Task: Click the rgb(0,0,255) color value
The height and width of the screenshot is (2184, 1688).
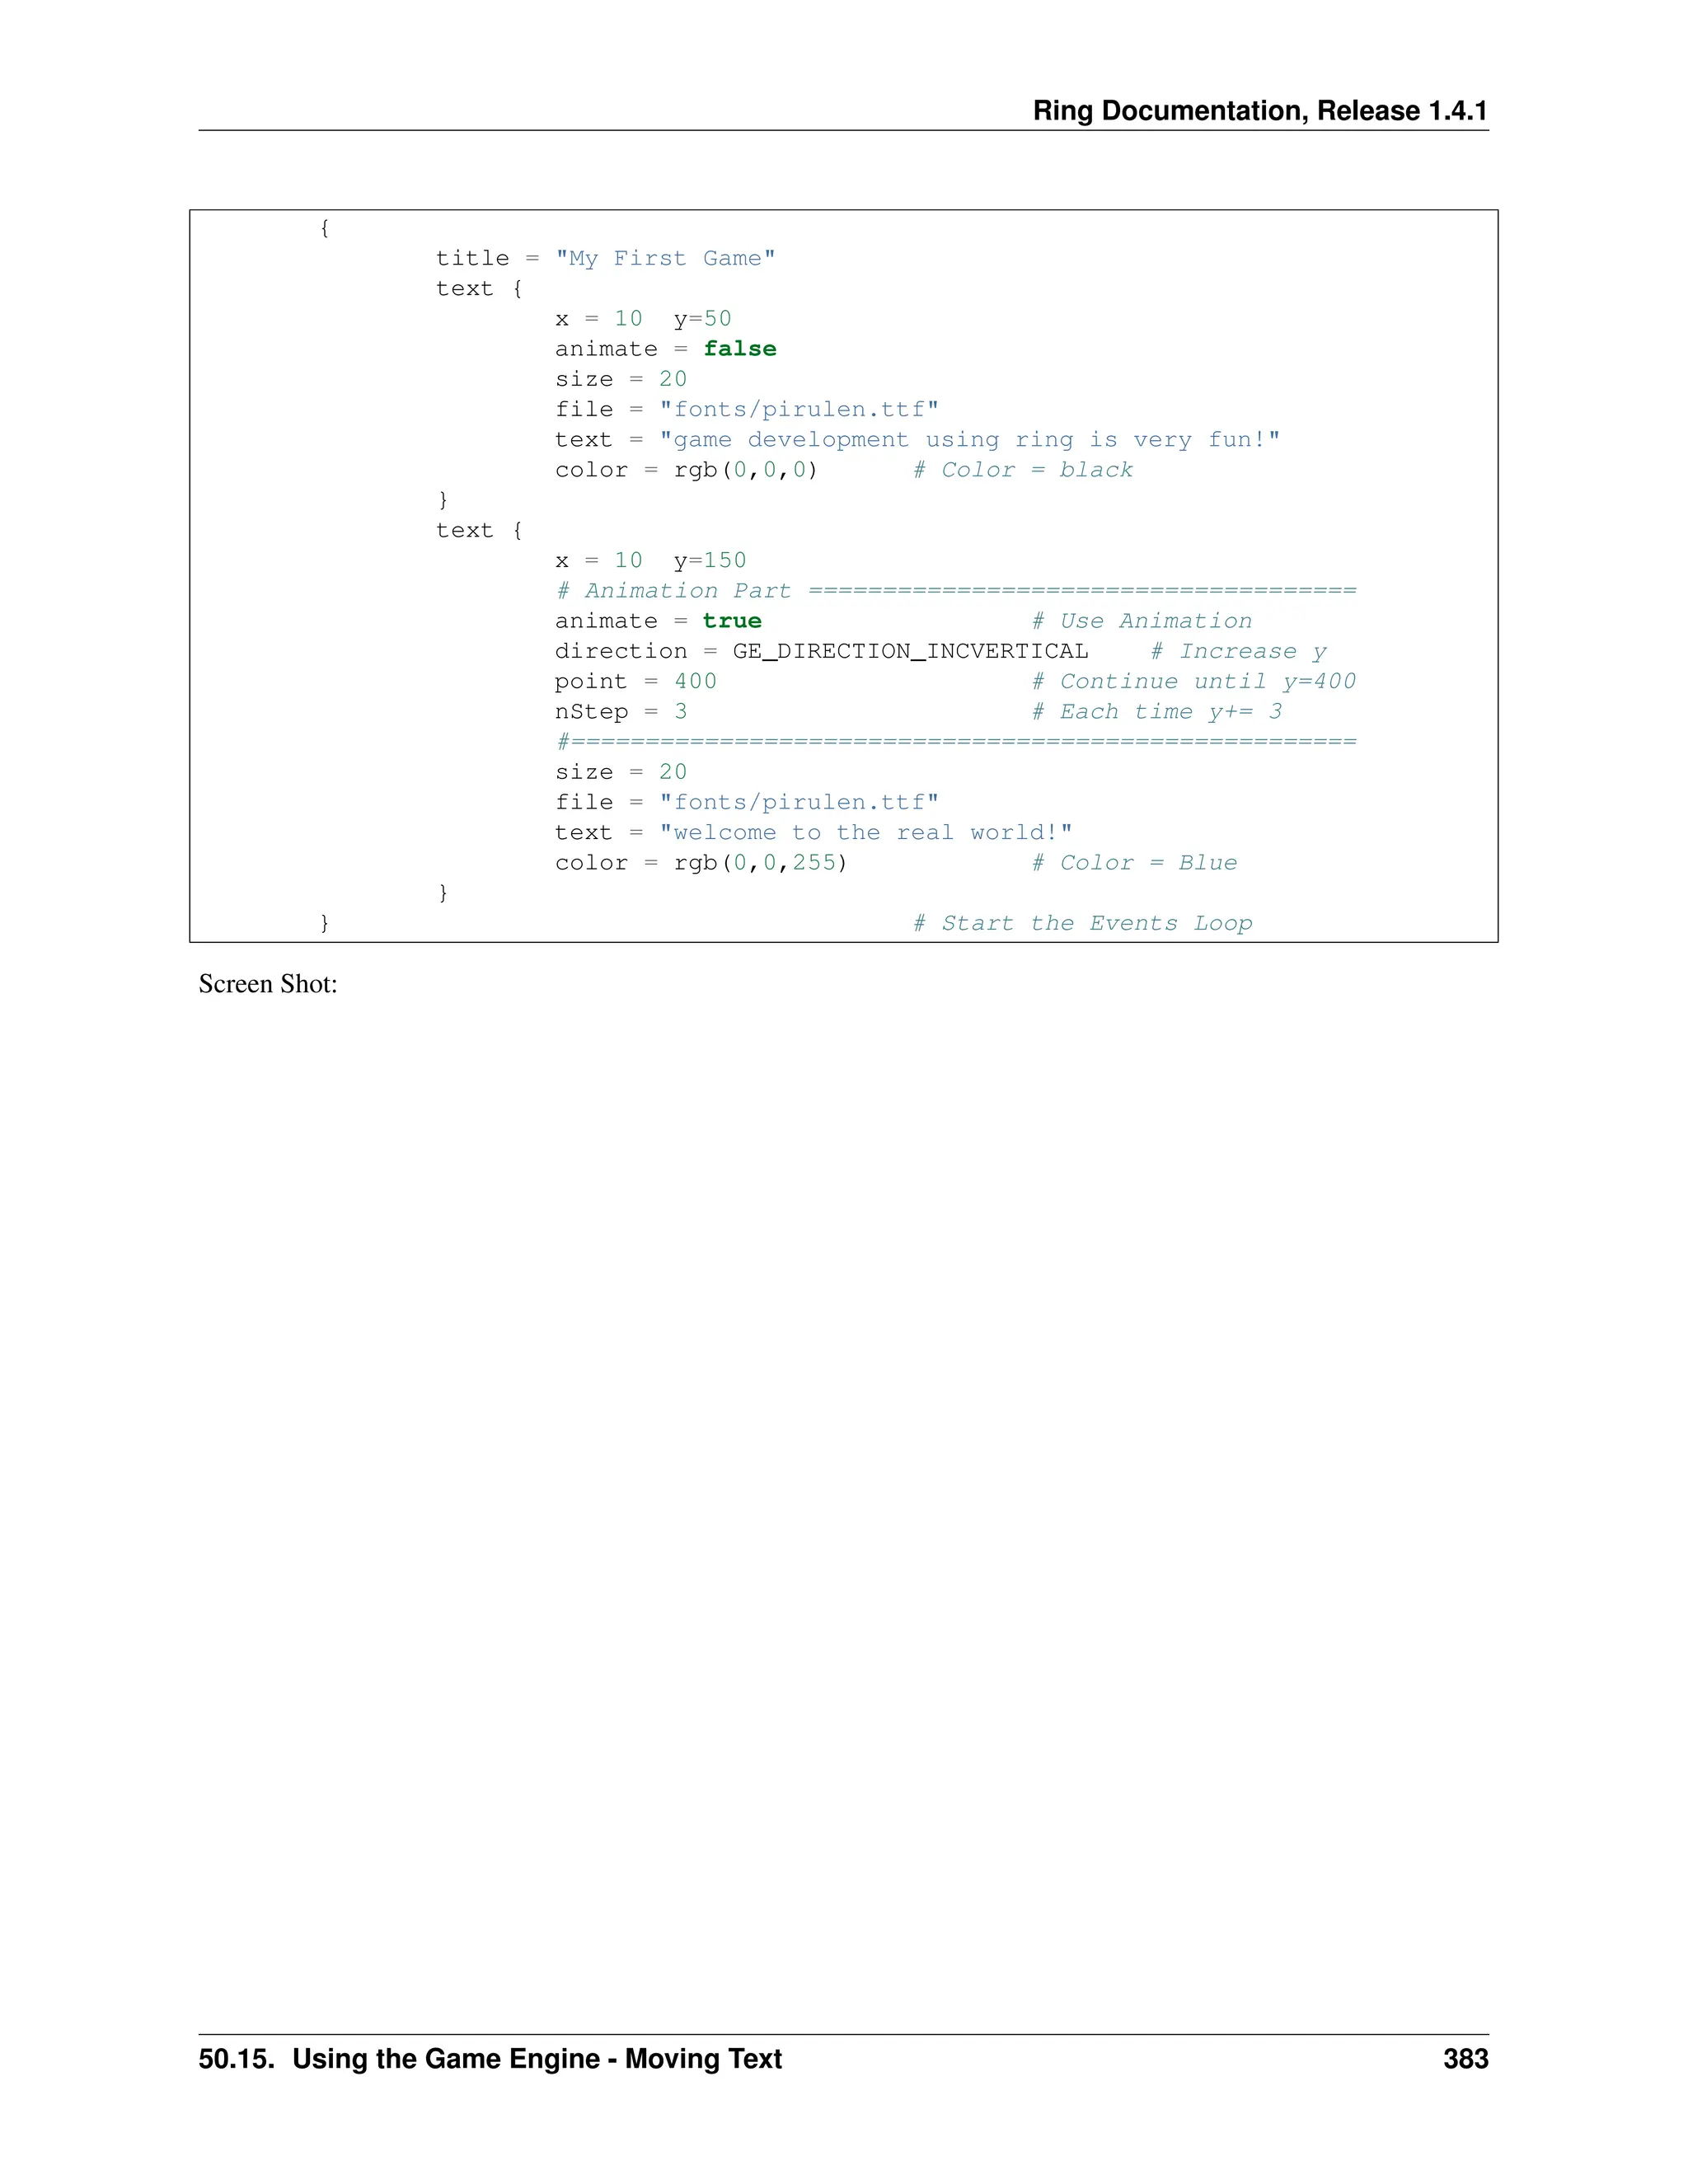Action: pos(760,863)
